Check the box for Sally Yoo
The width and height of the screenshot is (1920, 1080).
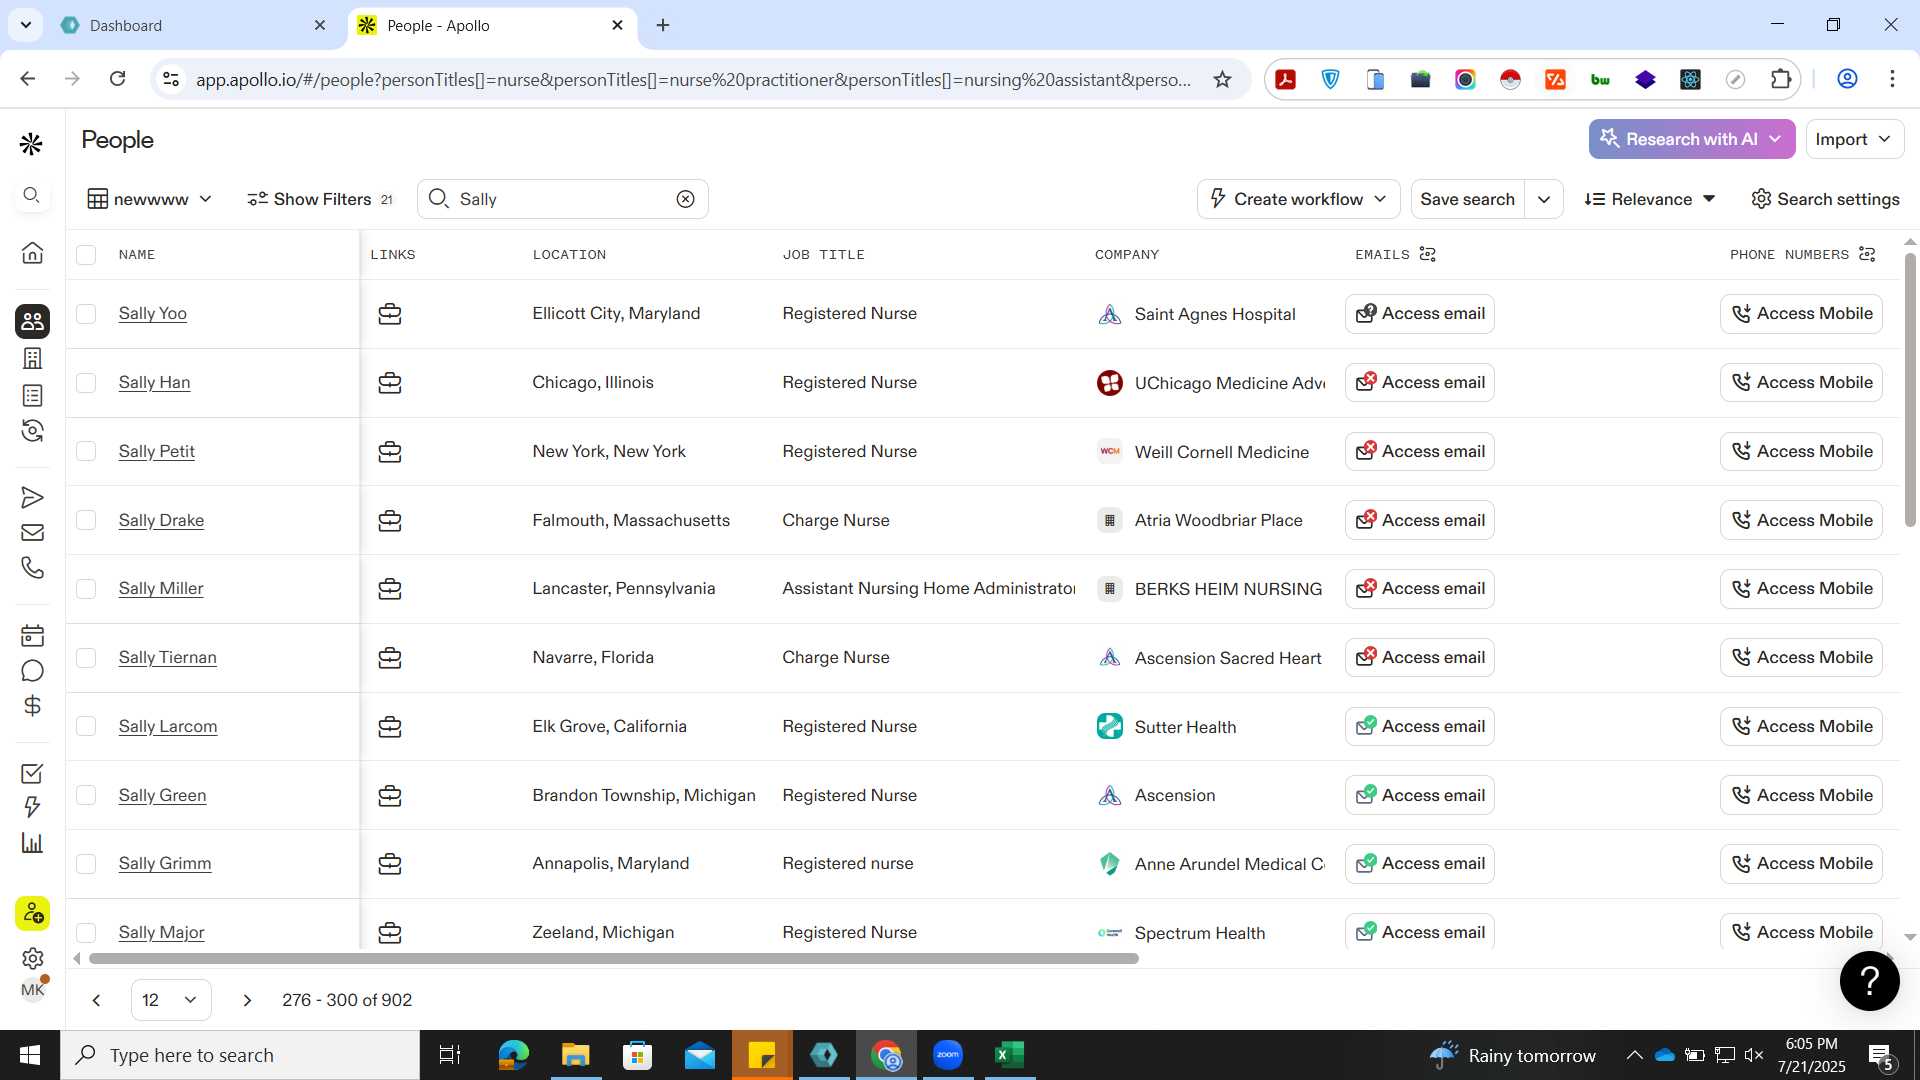click(x=86, y=314)
